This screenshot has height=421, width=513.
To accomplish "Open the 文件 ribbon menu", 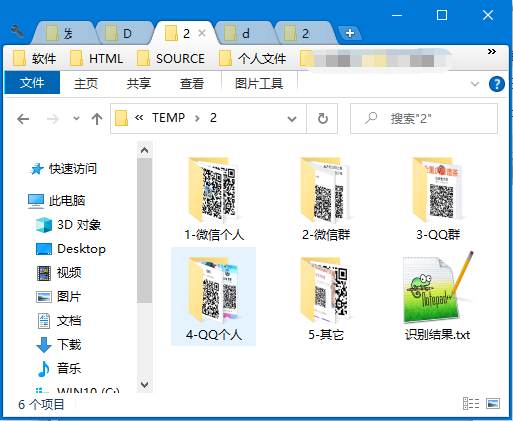I will [32, 83].
